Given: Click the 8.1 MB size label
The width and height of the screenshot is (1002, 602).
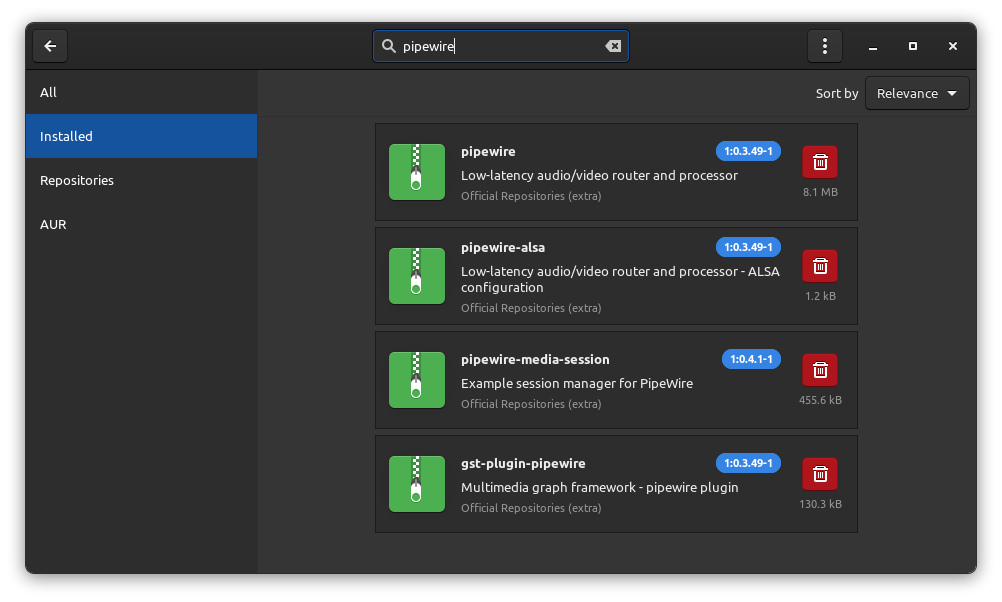Looking at the screenshot, I should [x=820, y=192].
